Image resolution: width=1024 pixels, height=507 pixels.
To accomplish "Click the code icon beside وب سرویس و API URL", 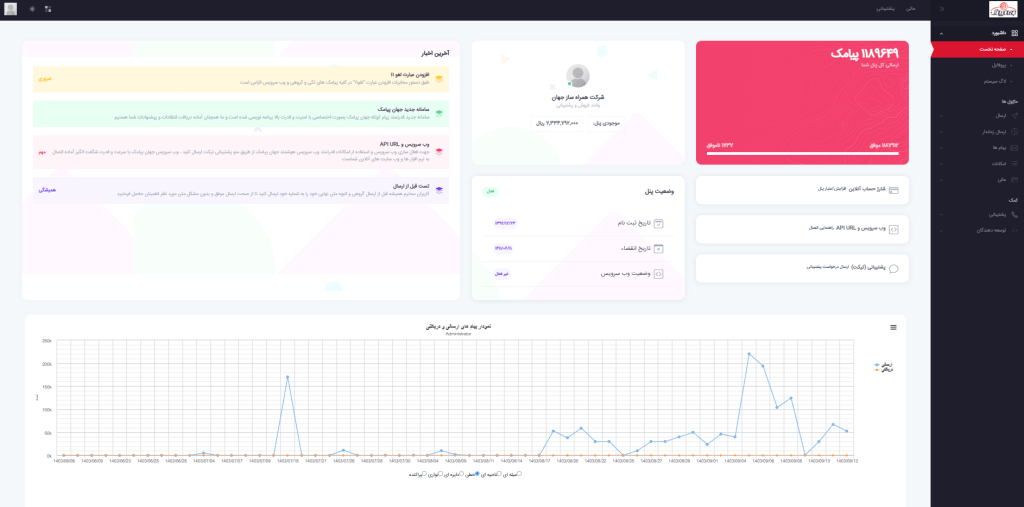I will pos(893,228).
